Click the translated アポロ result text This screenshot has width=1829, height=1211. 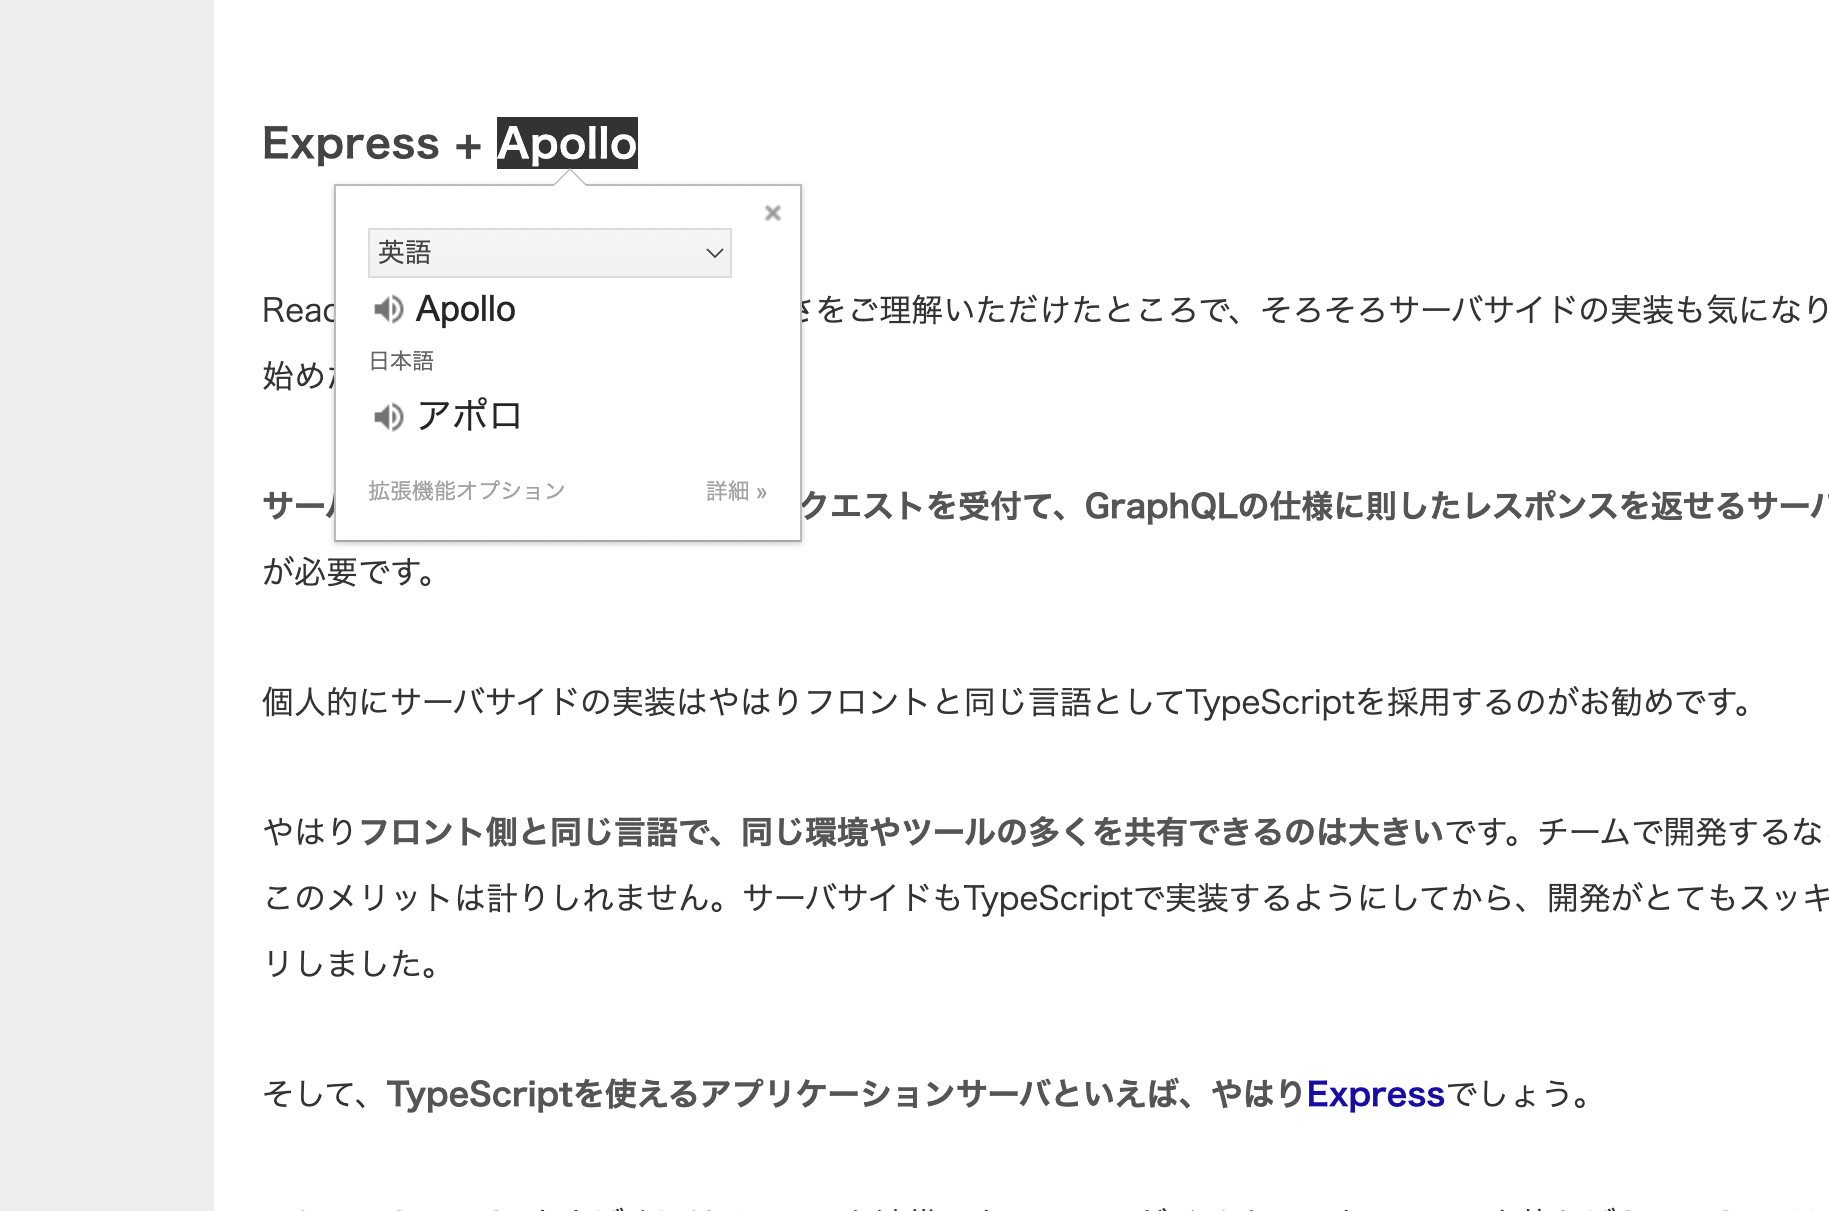click(470, 415)
